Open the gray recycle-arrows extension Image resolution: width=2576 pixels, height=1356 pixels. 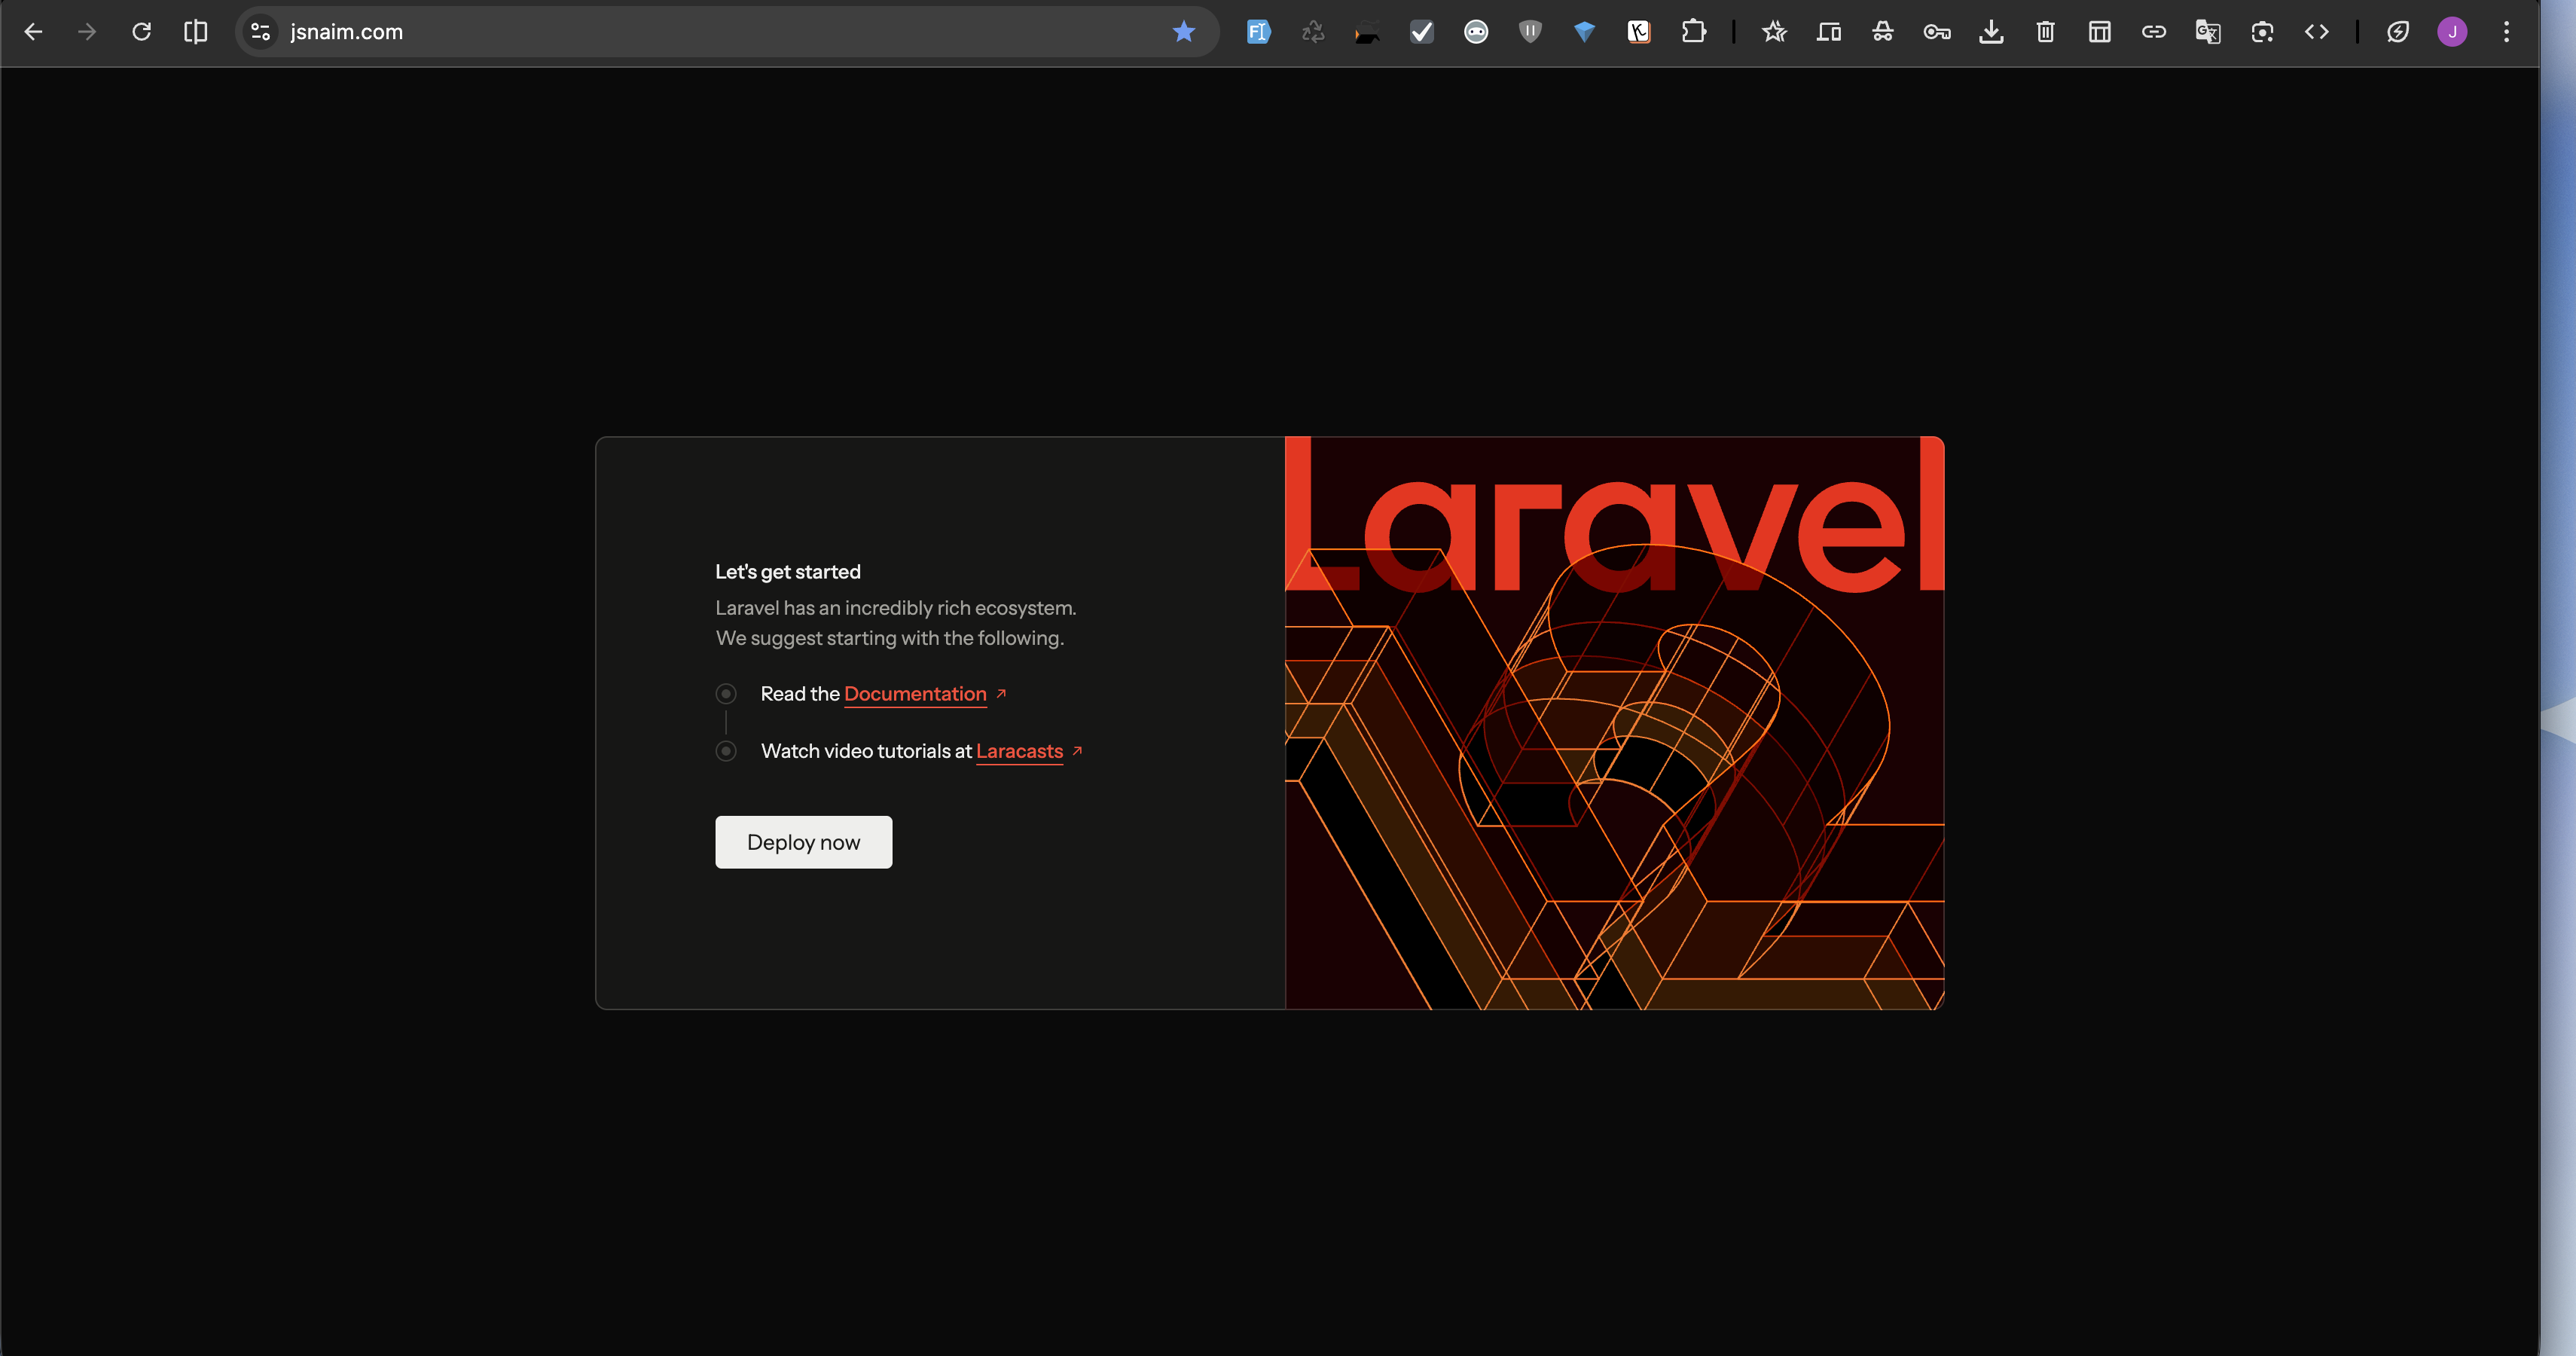coord(1313,32)
